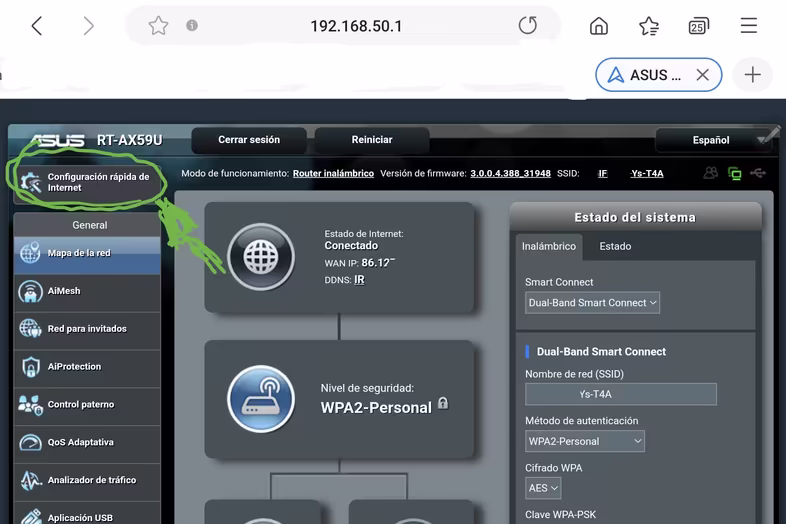Click the Estado del sistema header
Screen dimensions: 786x524
[635, 217]
